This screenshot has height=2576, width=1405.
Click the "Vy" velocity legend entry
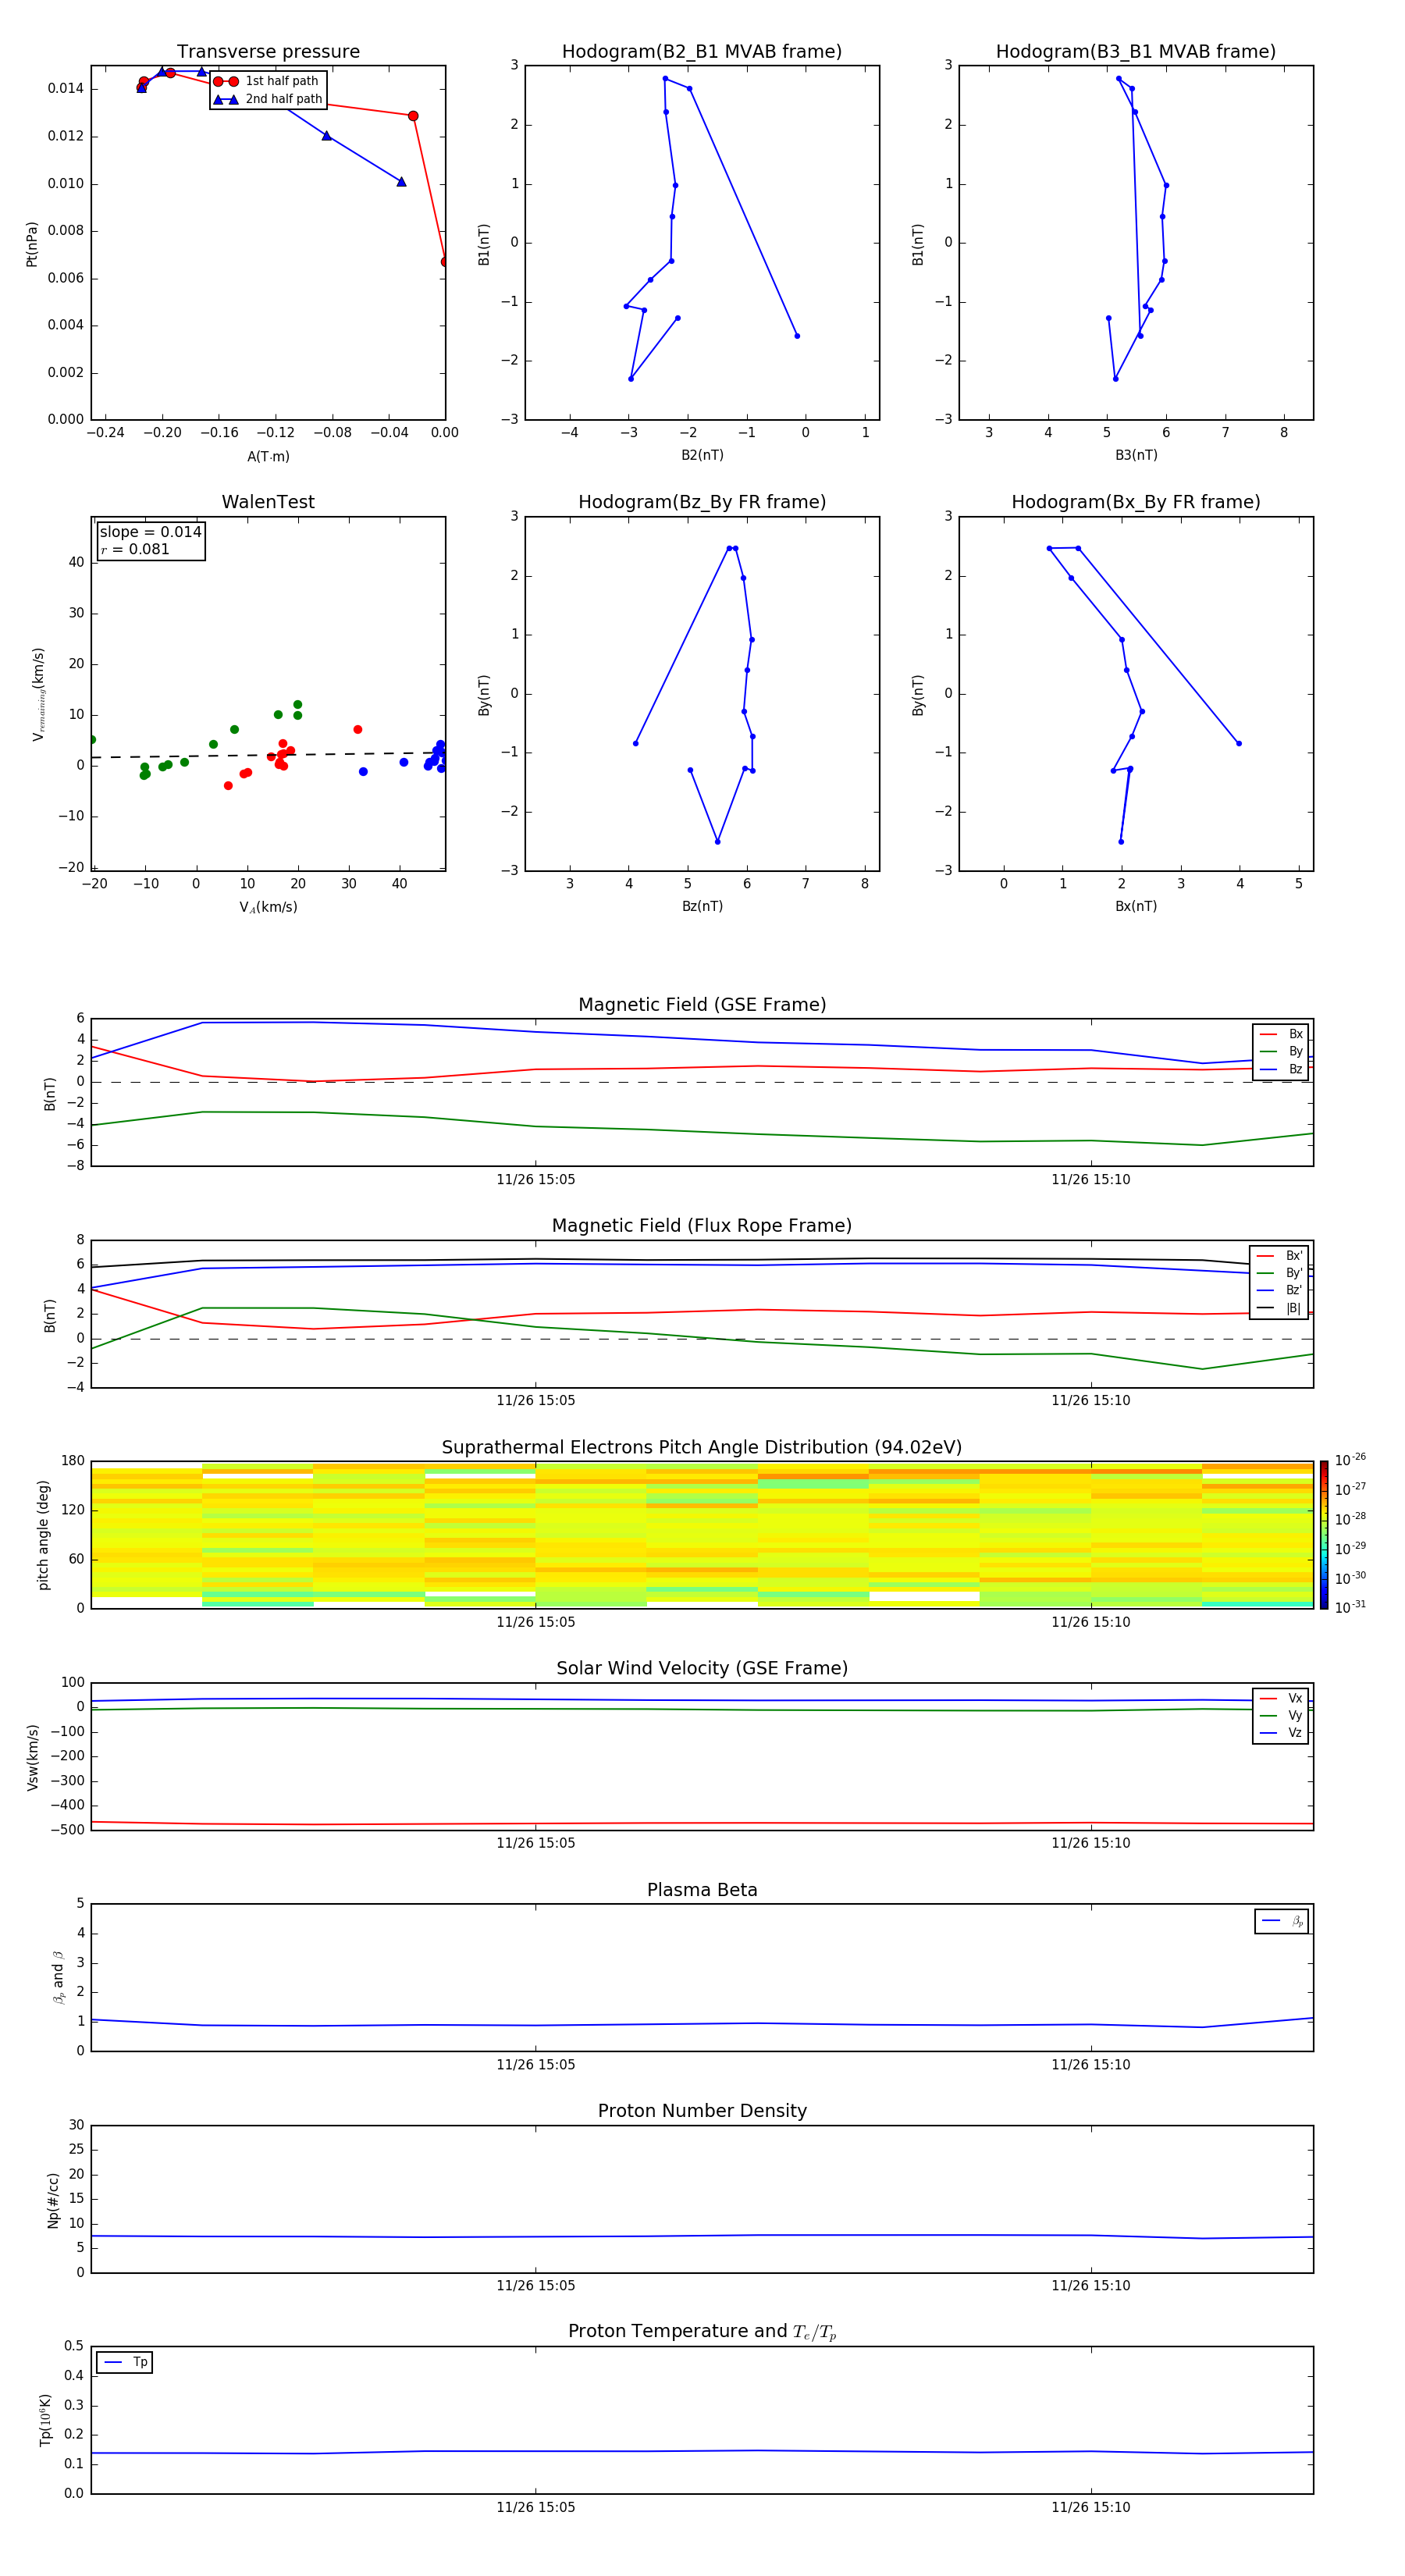(x=1281, y=1715)
